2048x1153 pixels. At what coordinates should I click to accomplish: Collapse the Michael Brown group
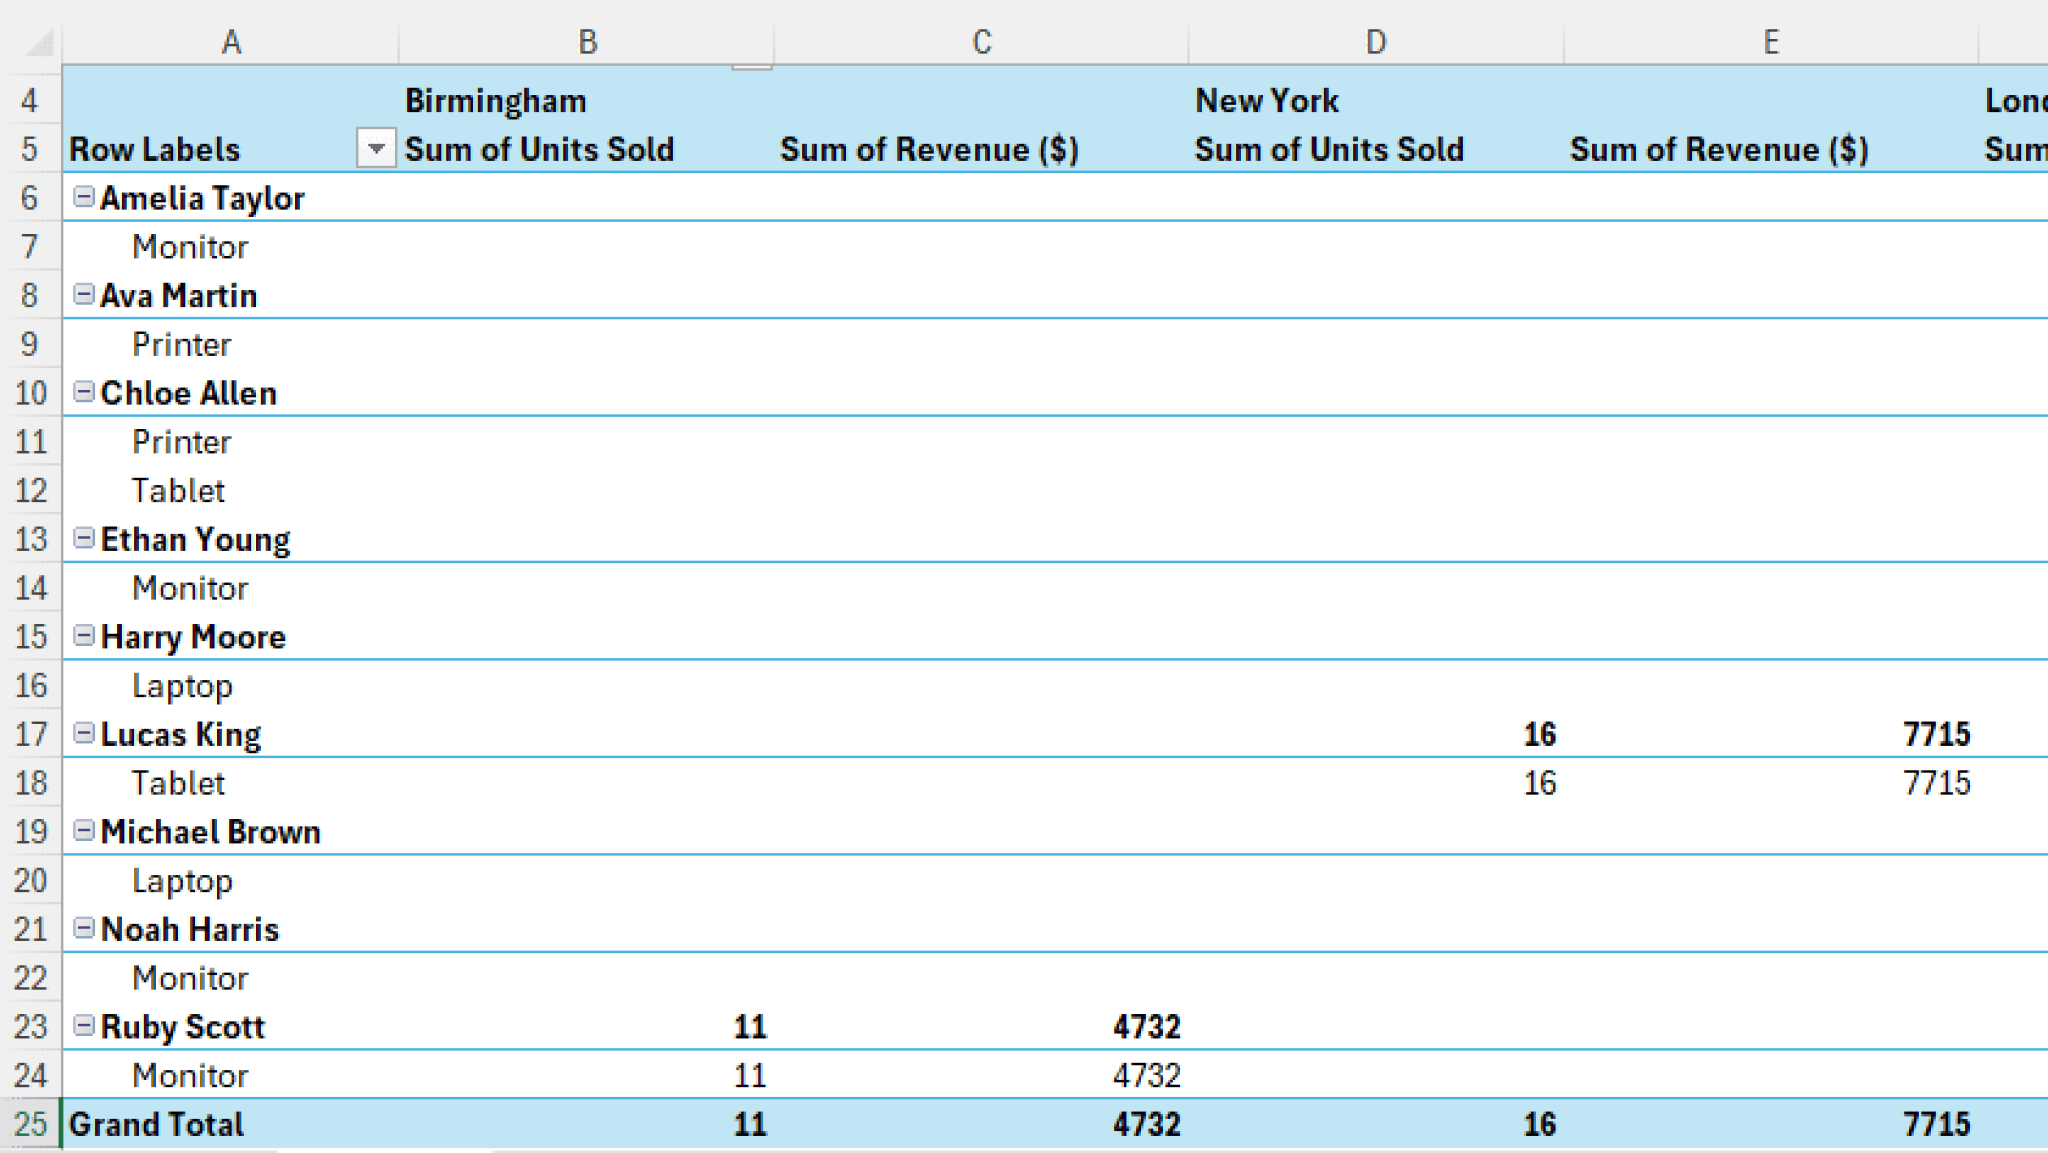point(84,831)
